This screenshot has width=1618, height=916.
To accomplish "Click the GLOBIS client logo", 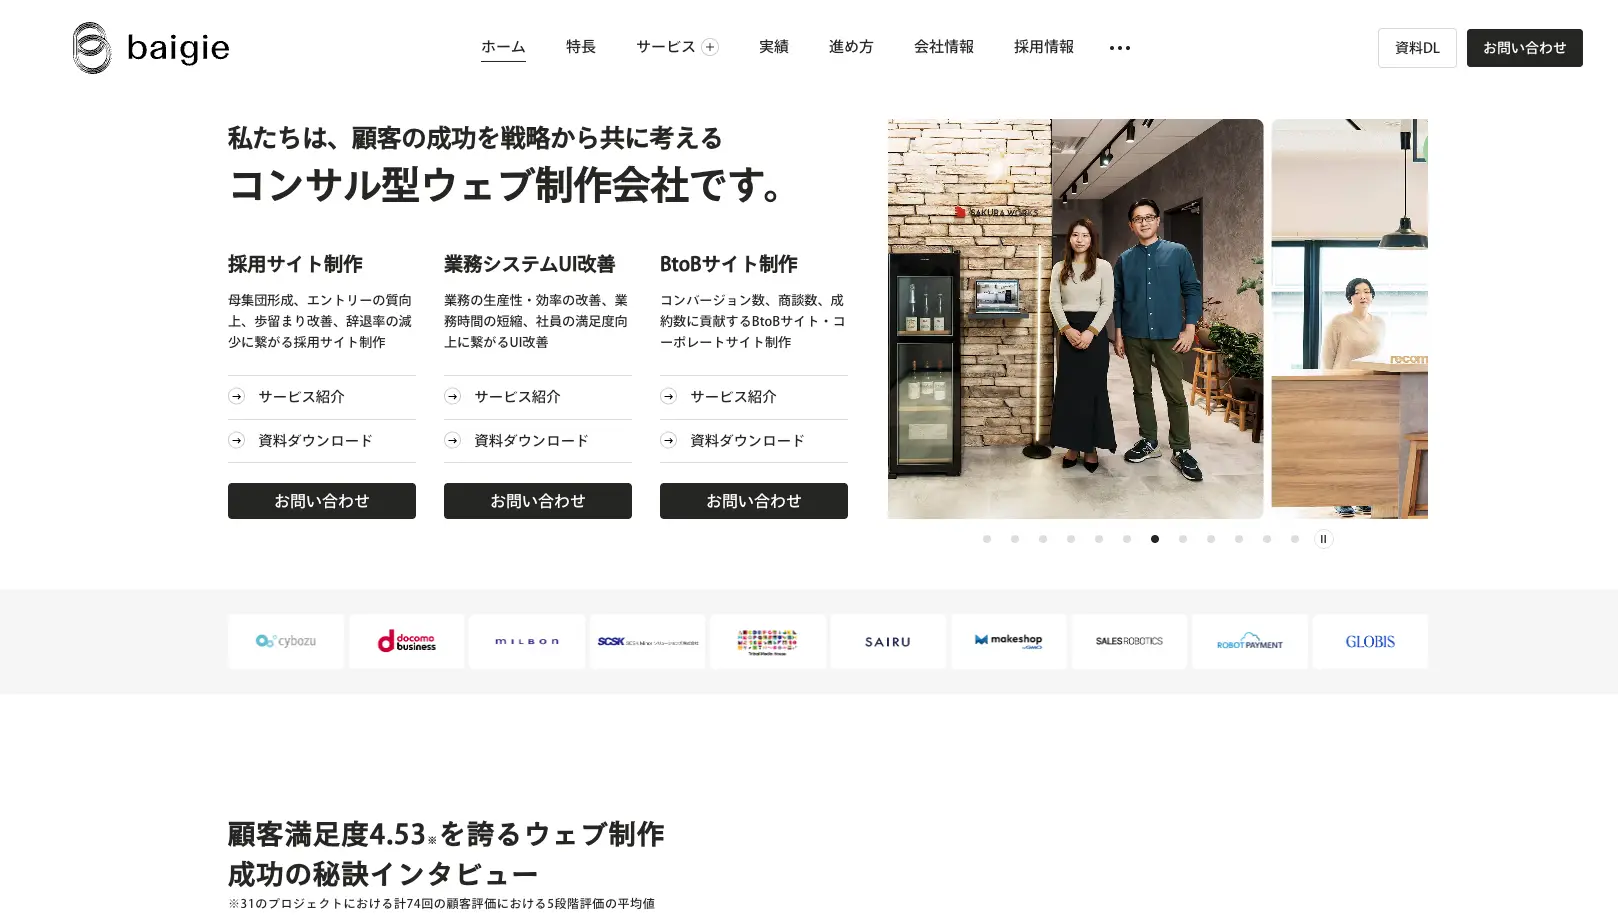I will (x=1370, y=641).
